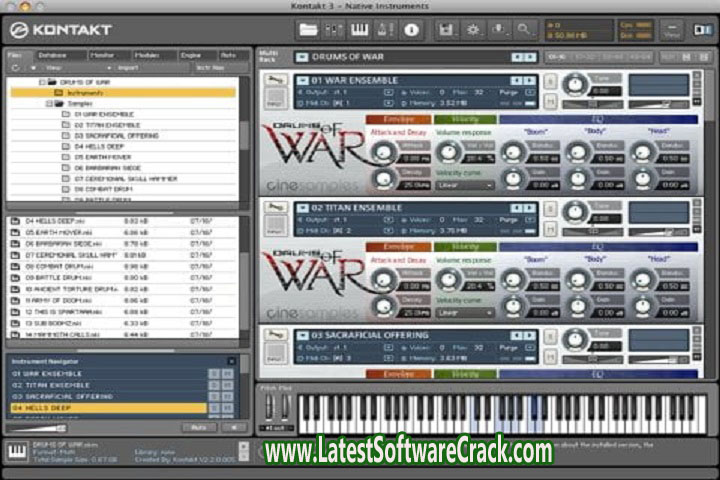This screenshot has width=720, height=480.
Task: Click the Import button in browser
Action: pos(128,68)
